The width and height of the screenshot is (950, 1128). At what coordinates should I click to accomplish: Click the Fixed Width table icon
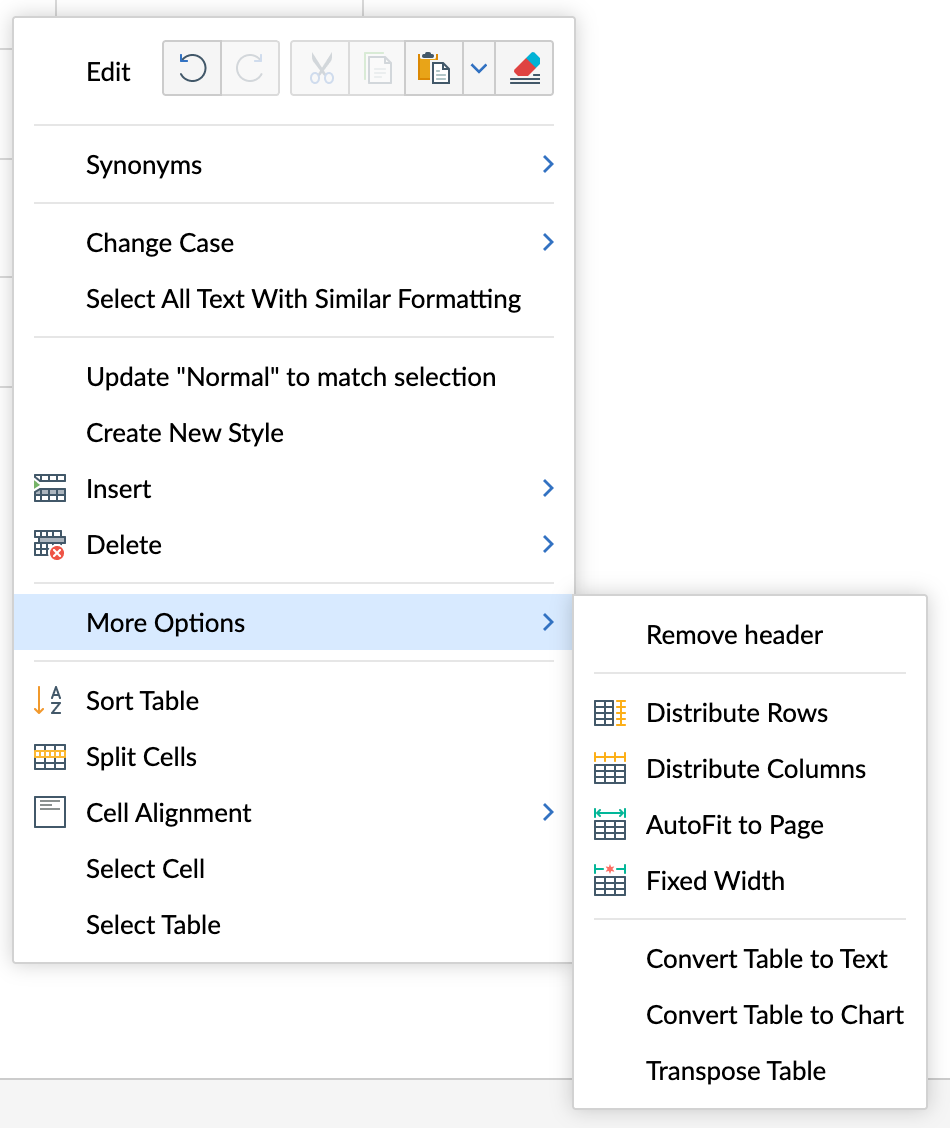coord(610,881)
